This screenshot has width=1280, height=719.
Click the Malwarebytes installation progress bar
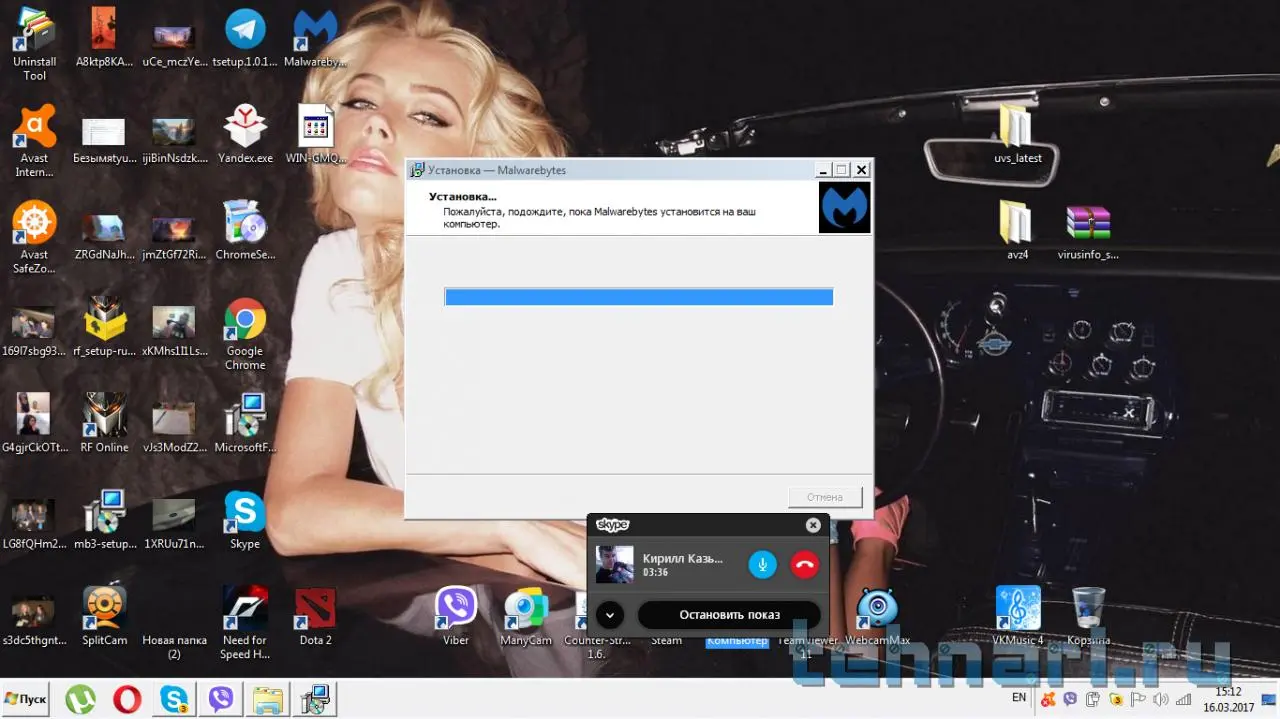638,297
